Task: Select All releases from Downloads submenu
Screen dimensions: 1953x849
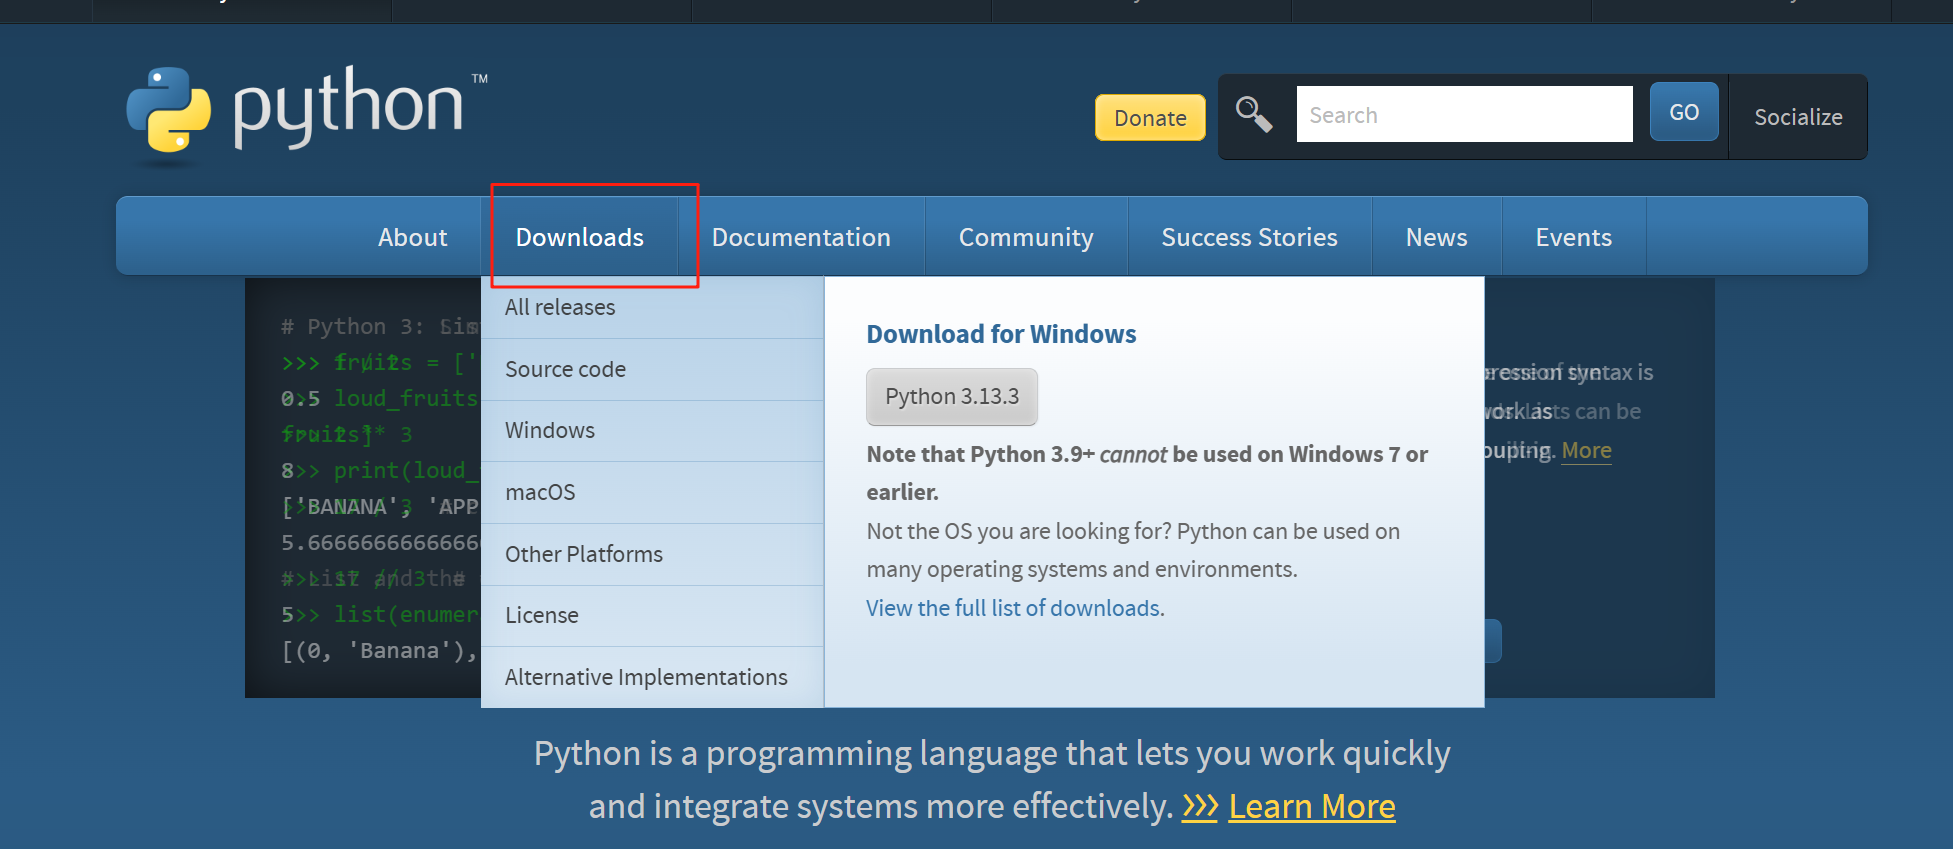Action: coord(560,308)
